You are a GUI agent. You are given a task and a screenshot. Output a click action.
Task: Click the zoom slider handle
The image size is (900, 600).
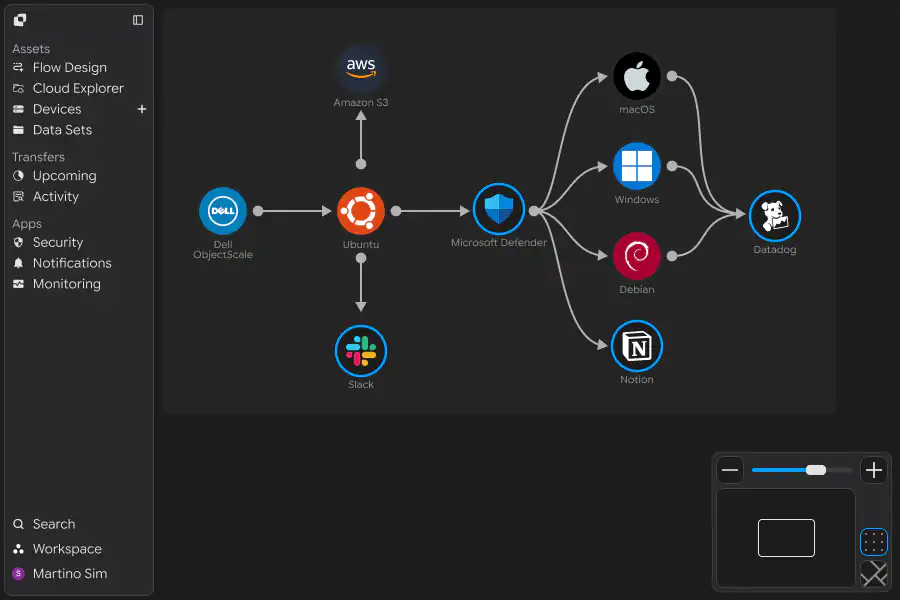(x=816, y=470)
